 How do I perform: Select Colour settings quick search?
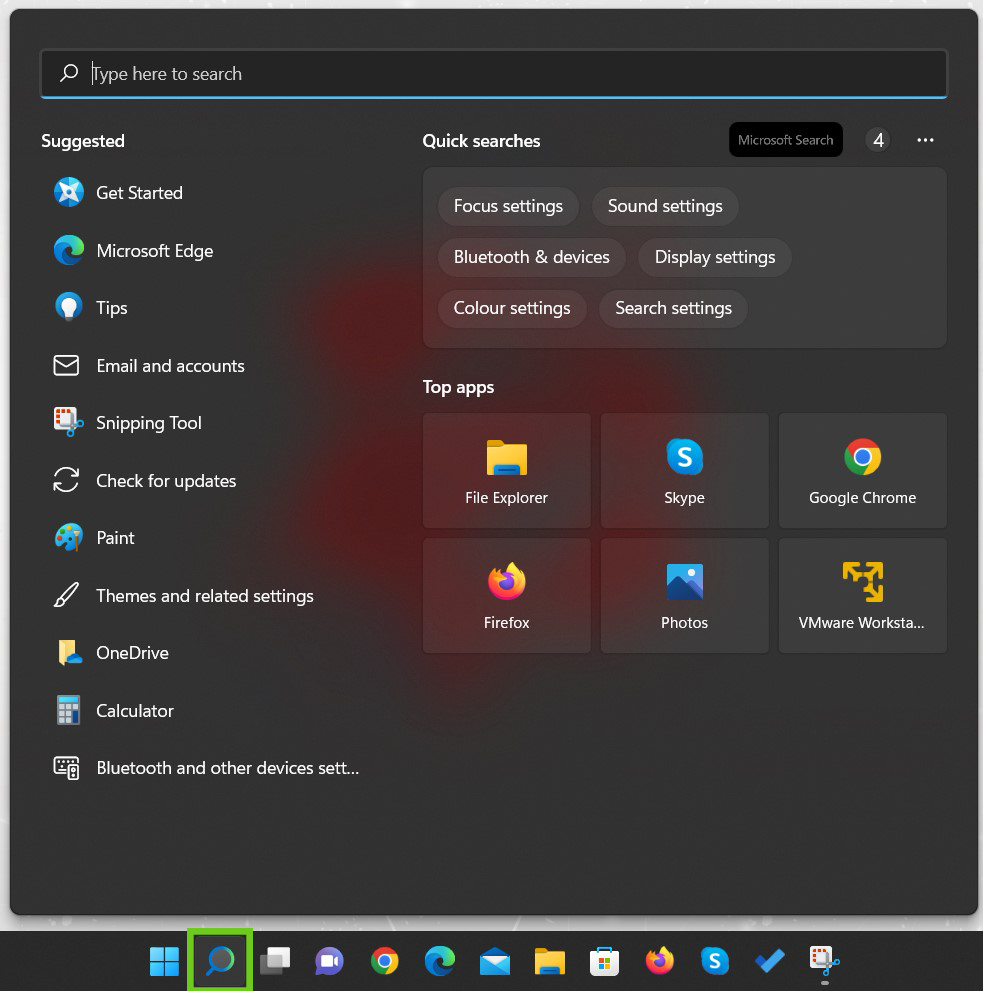(x=511, y=308)
